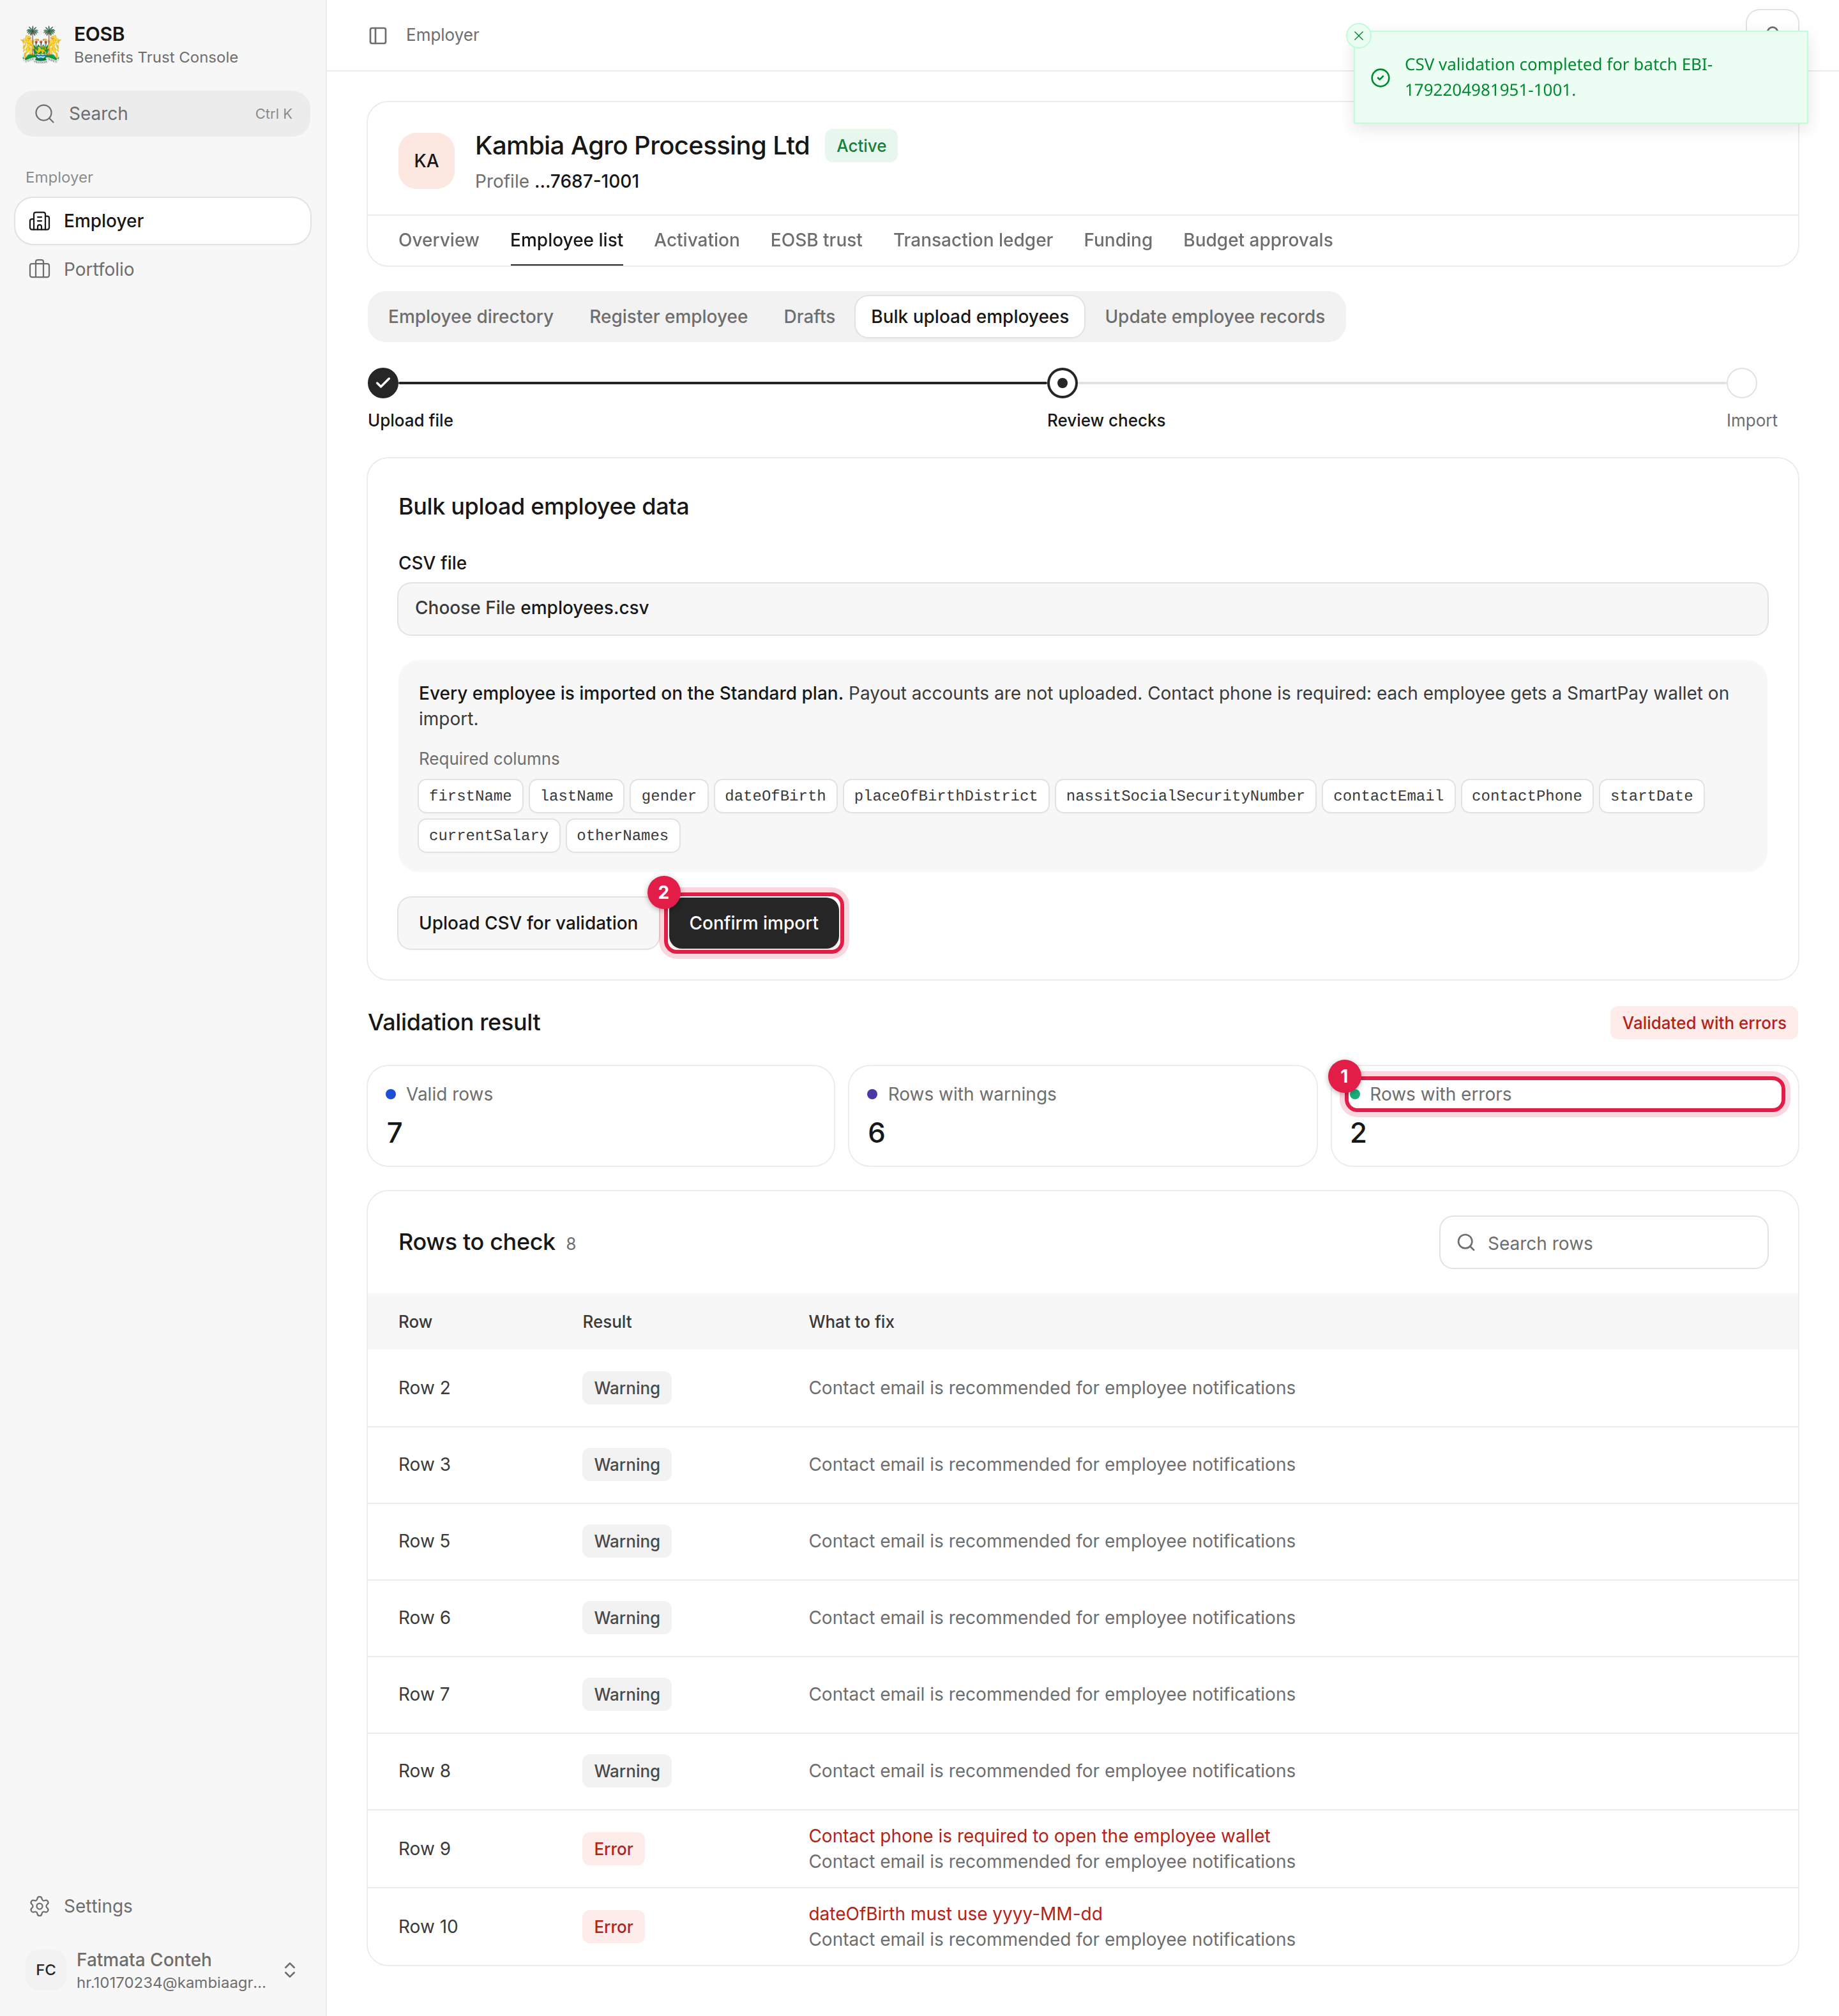Expand the Fatmata Conteh account menu chevron
The image size is (1839, 2016).
pos(290,1970)
